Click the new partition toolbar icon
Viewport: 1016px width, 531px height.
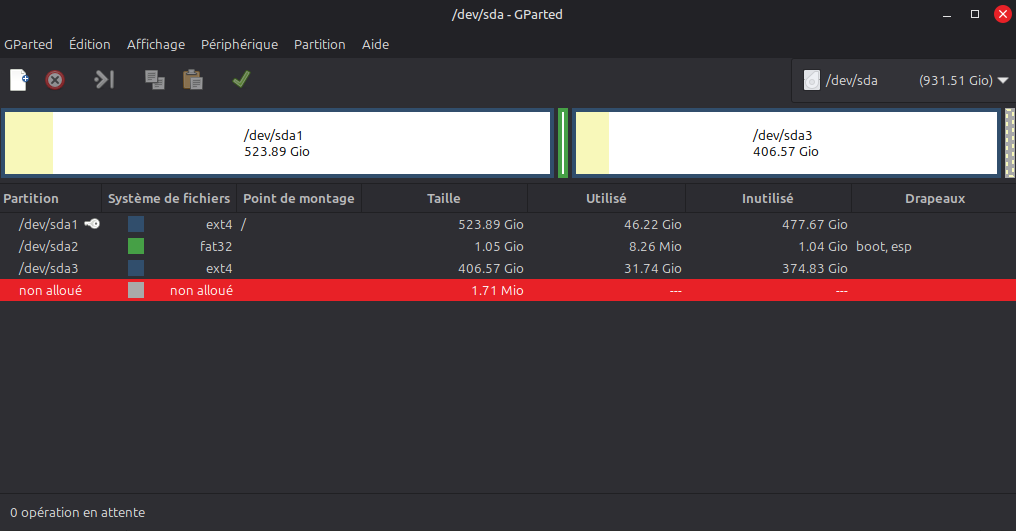[x=19, y=79]
